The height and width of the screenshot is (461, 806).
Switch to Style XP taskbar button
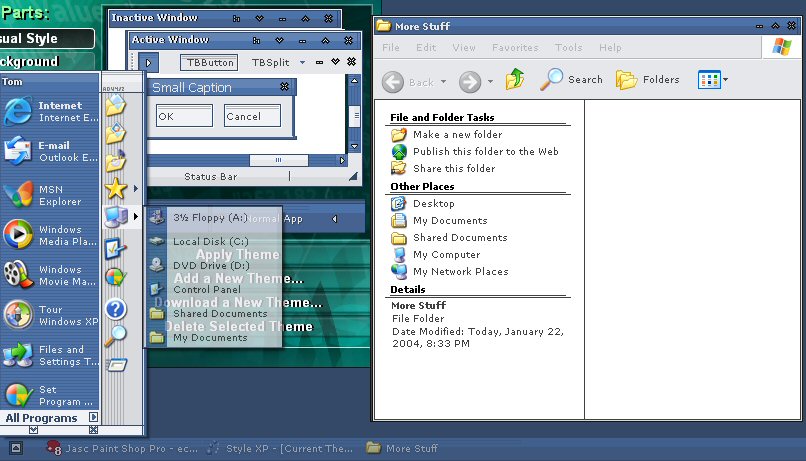point(280,448)
